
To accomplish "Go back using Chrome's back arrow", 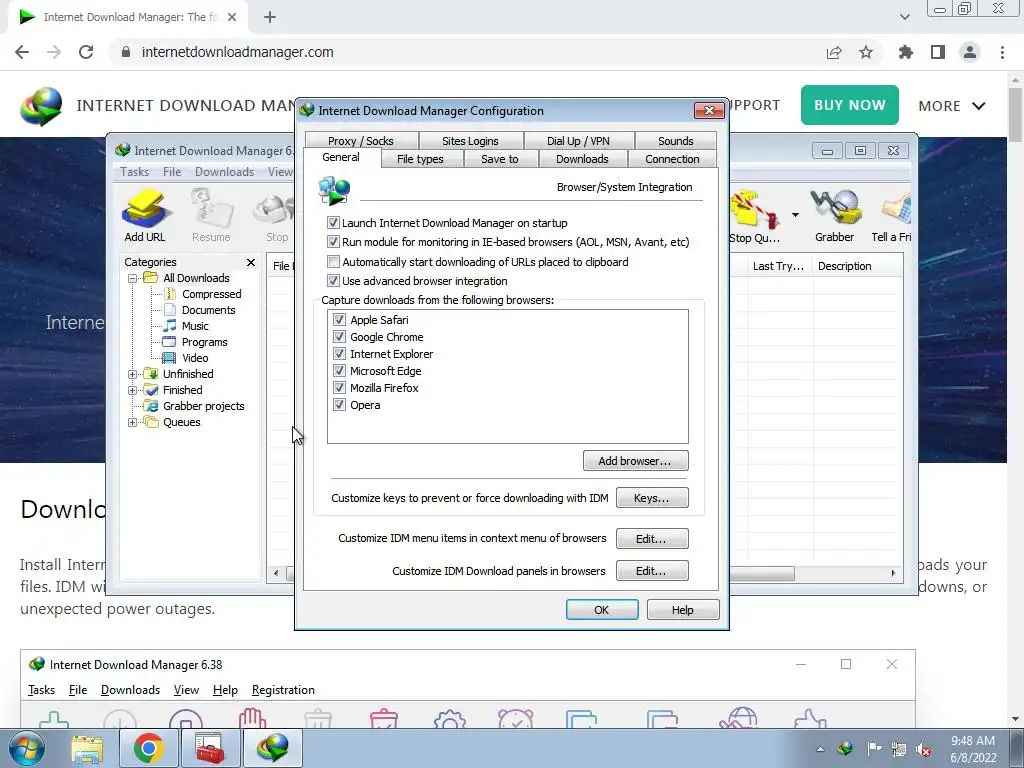I will [22, 52].
